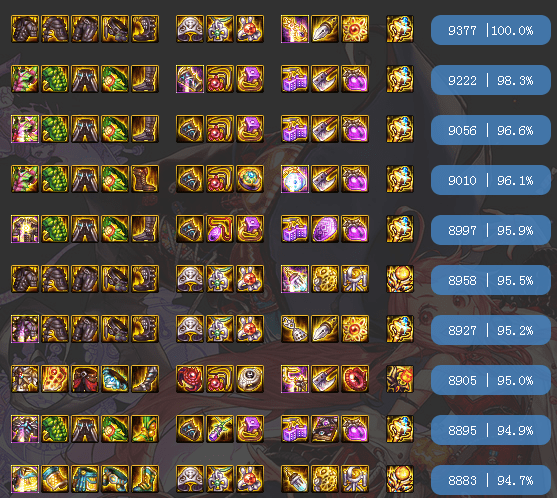Select the rabbit orb ring icon in the 8958 row
This screenshot has width=557, height=498.
(x=250, y=279)
